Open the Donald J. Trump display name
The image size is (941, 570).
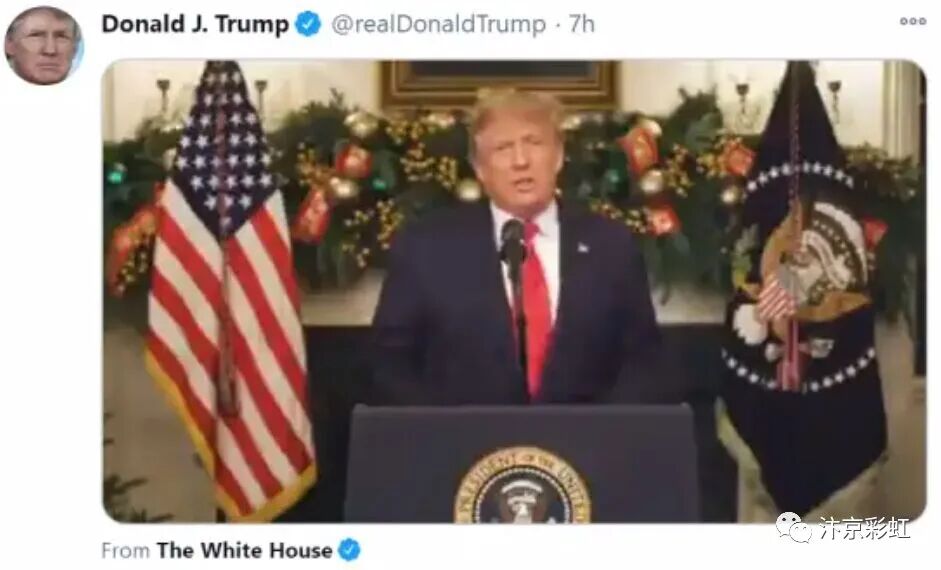(195, 25)
